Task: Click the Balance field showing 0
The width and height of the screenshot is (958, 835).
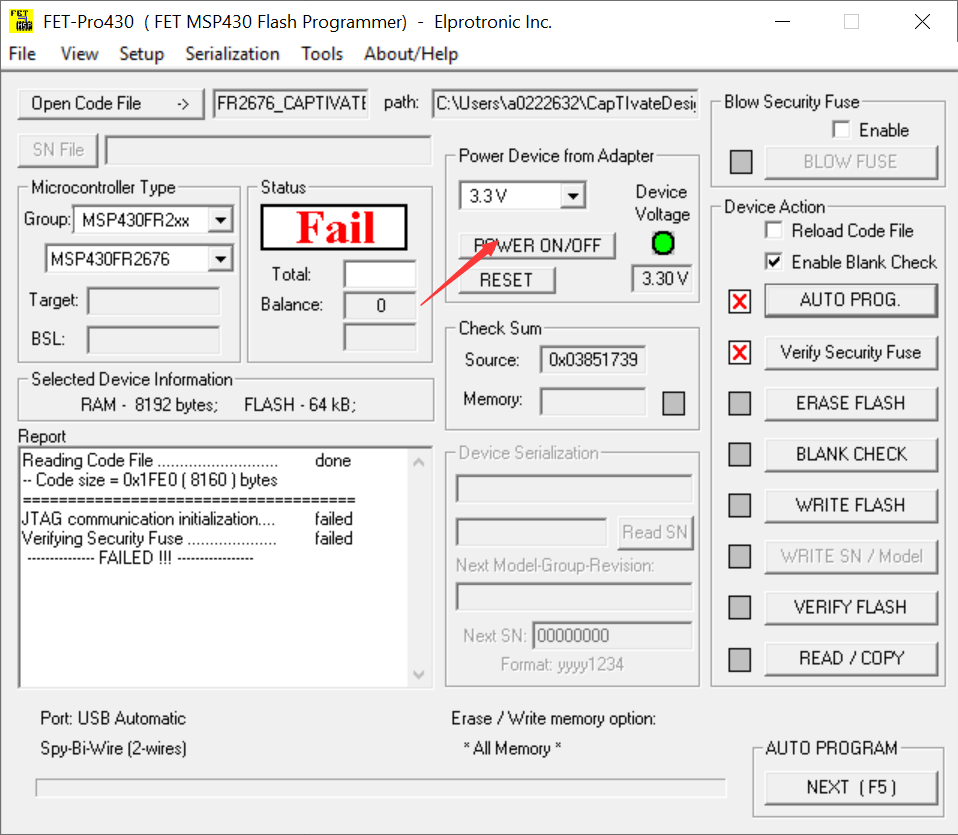Action: [x=380, y=305]
